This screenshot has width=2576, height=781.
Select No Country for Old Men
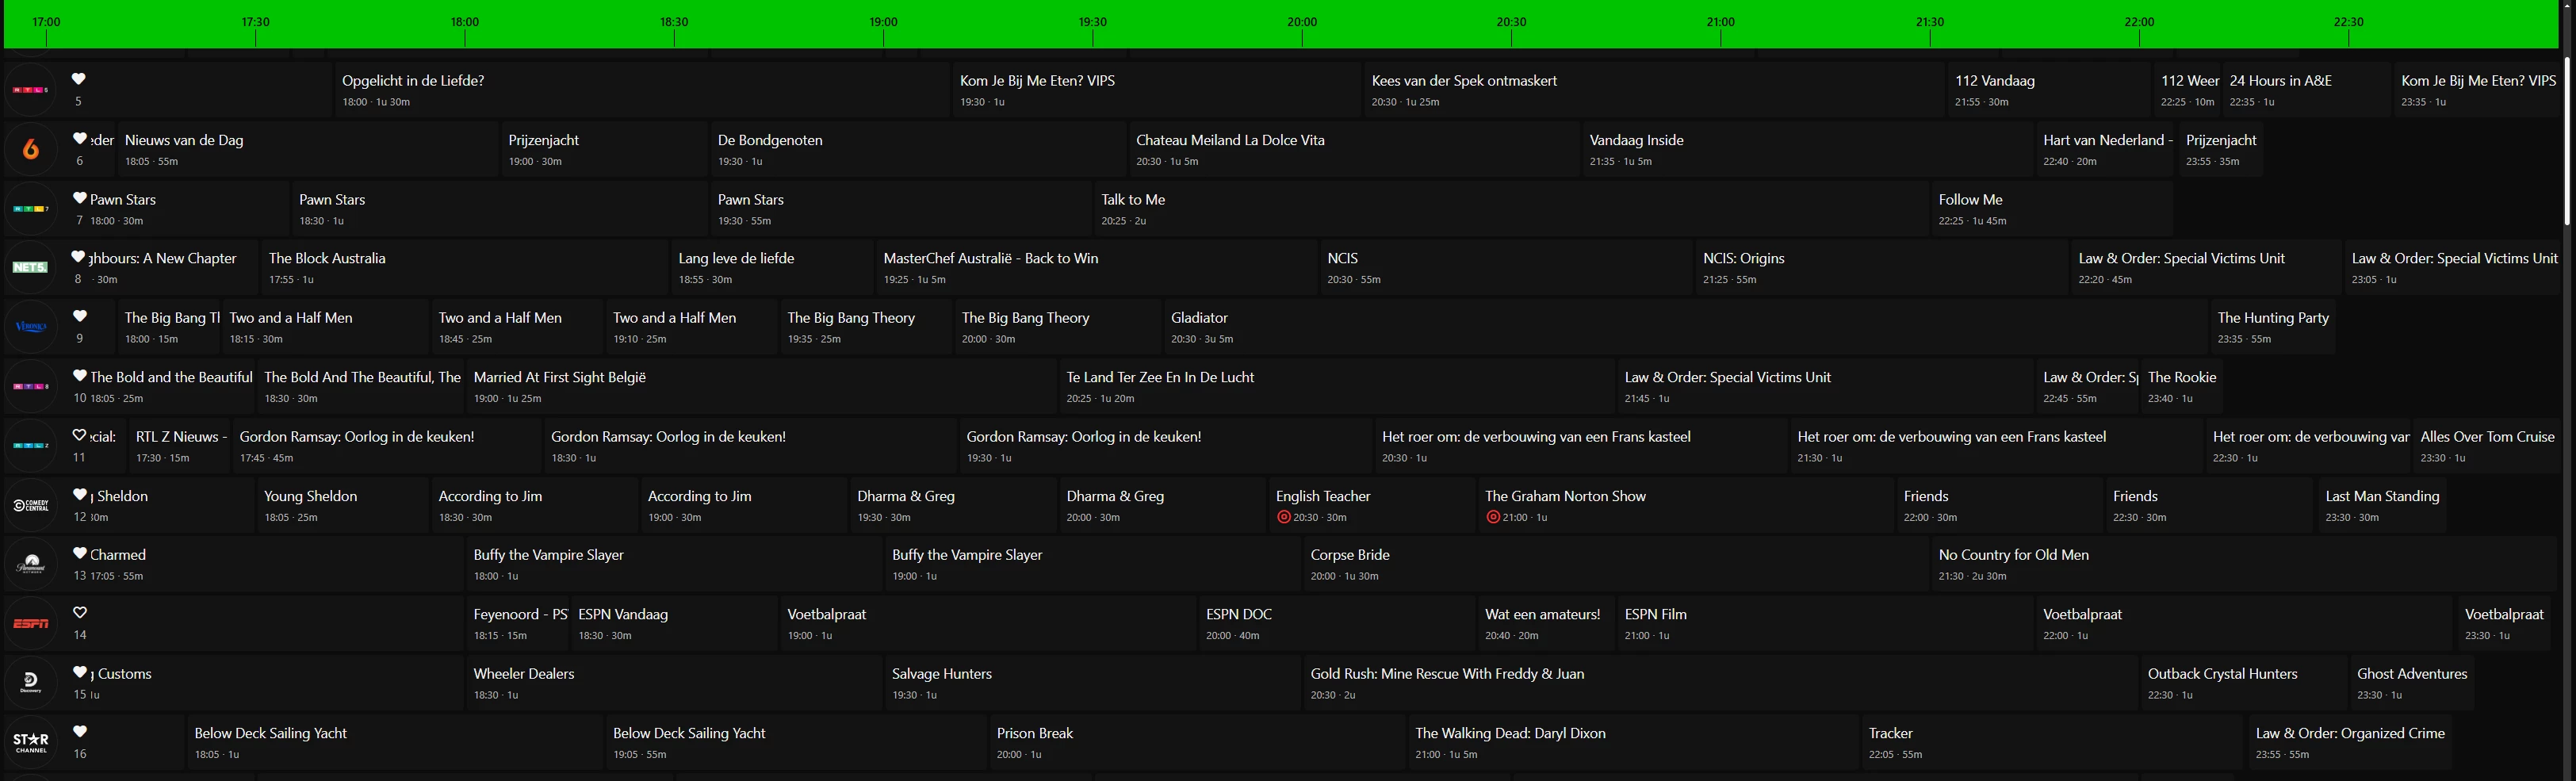[x=2245, y=564]
